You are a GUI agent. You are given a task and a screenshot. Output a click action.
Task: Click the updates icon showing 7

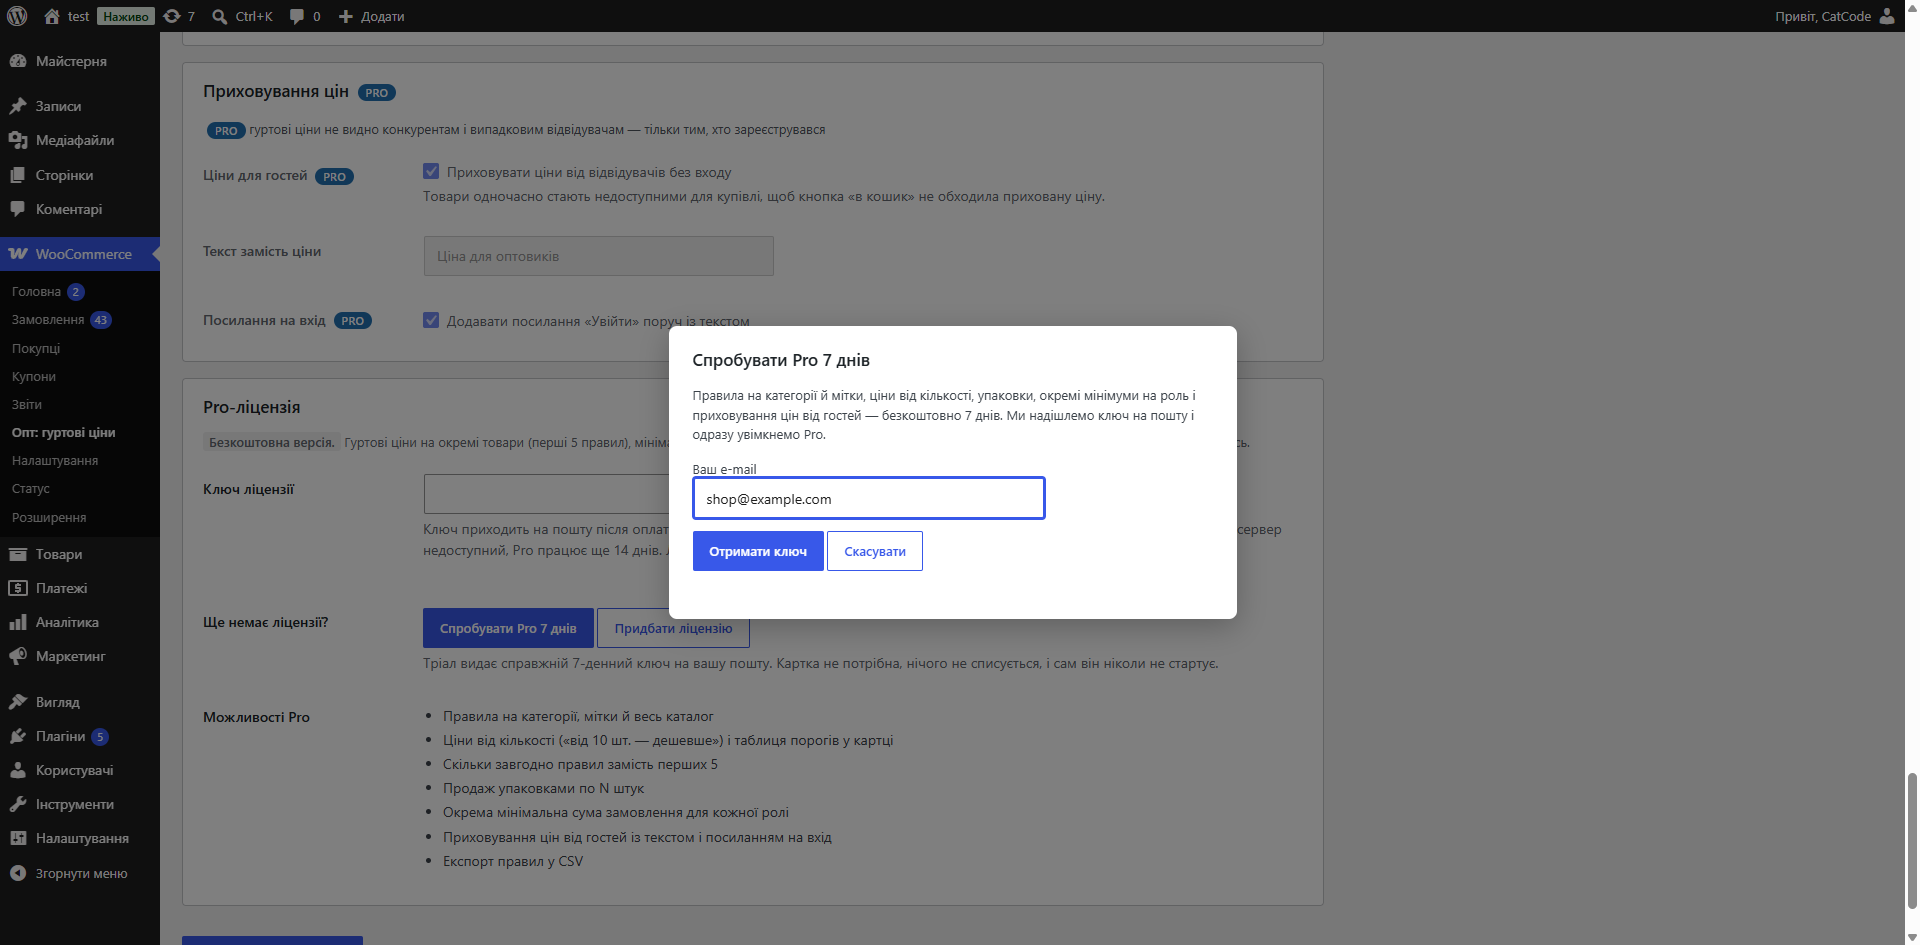[x=172, y=16]
